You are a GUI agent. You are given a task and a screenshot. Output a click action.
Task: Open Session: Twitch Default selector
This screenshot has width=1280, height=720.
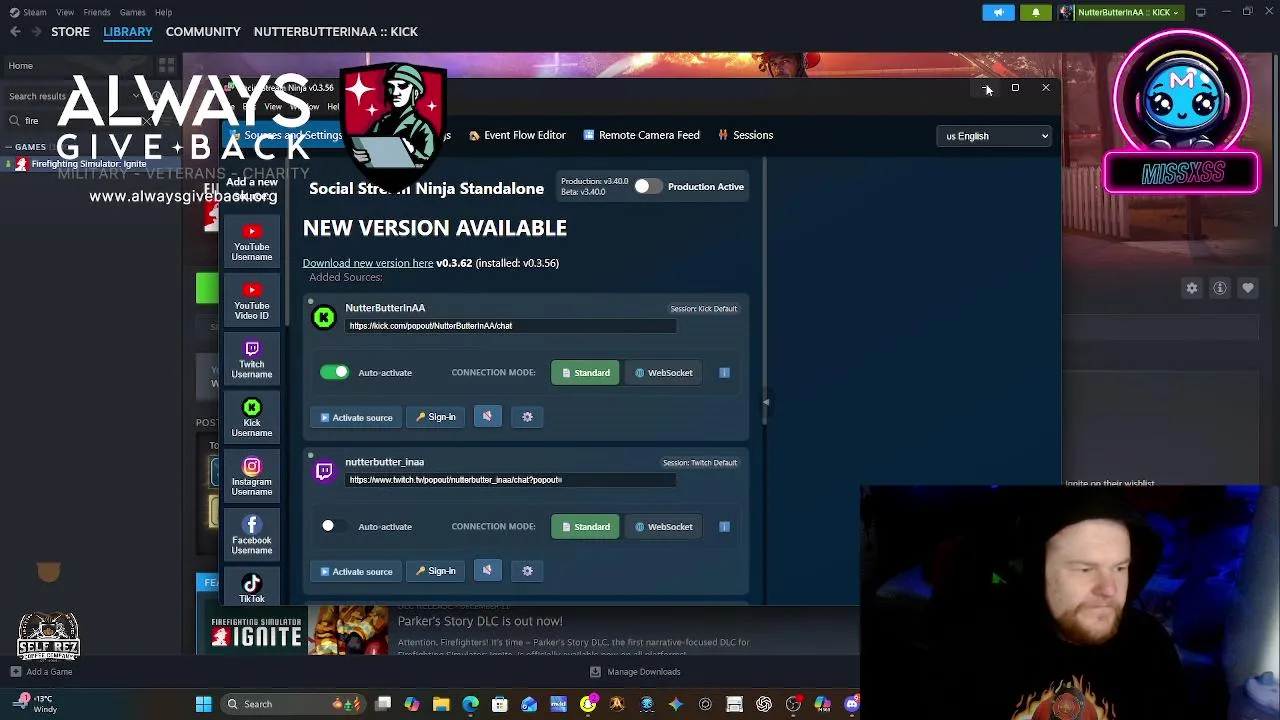pos(699,463)
